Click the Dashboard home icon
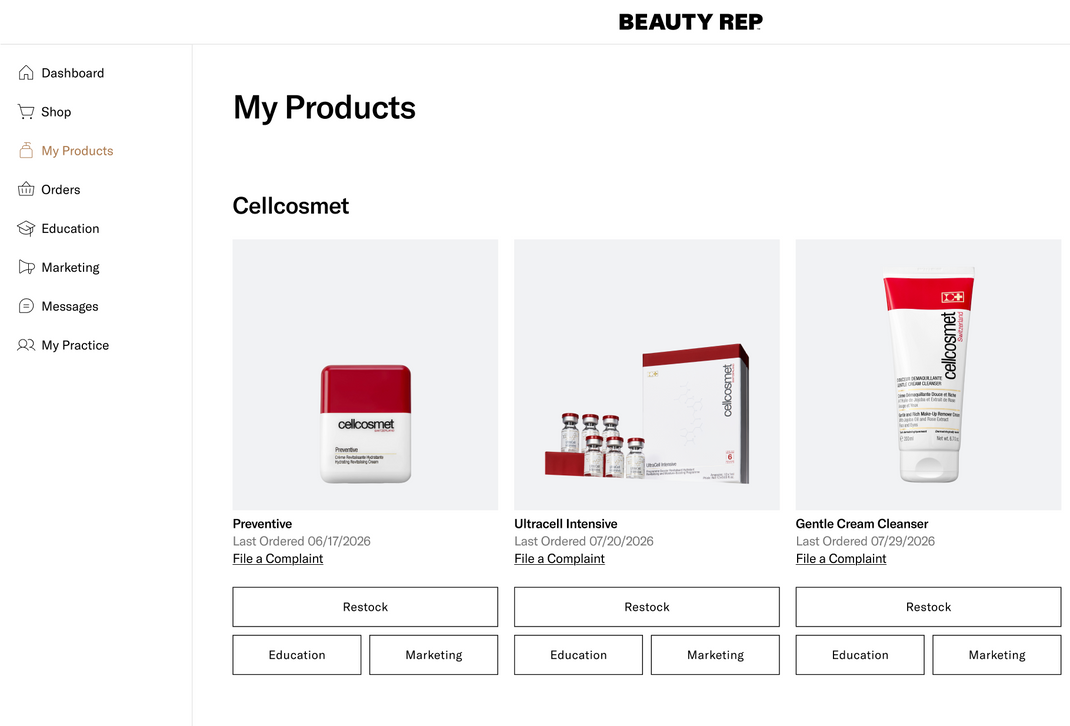Viewport: 1070px width, 726px height. coord(26,73)
